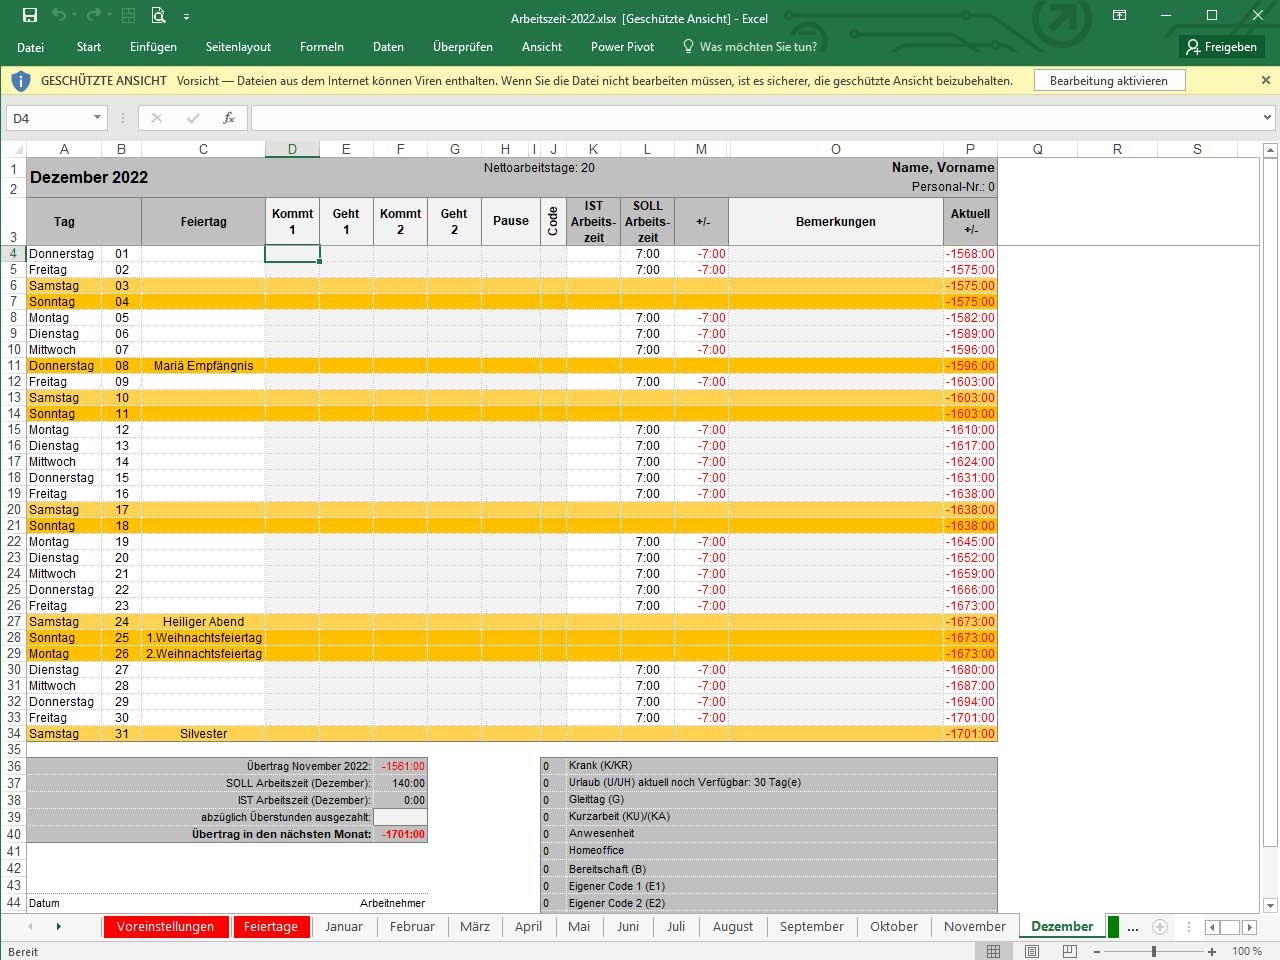The image size is (1280, 960).
Task: Select the entire sheet via corner button
Action: 13,149
